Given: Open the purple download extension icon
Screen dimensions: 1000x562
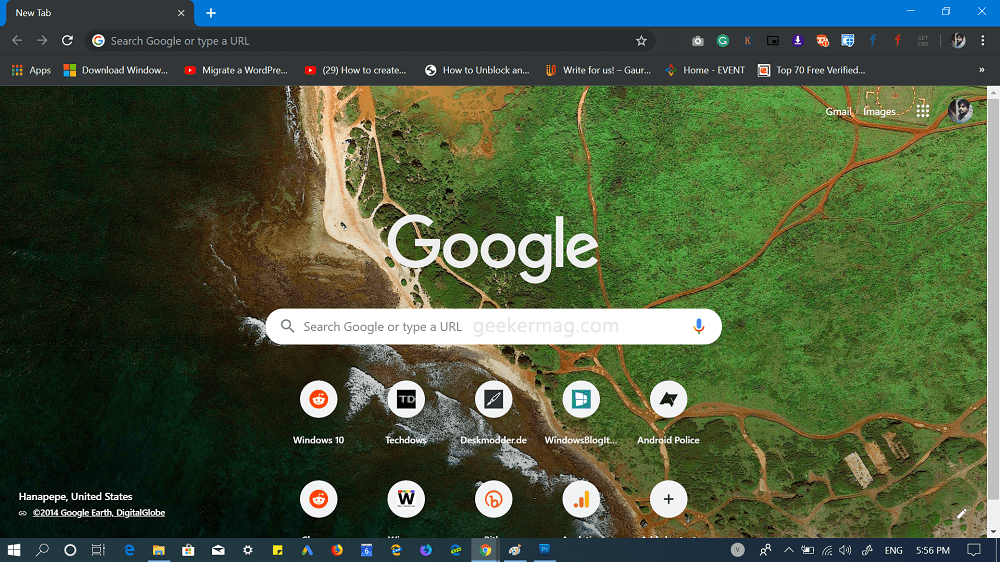Looking at the screenshot, I should pyautogui.click(x=797, y=41).
